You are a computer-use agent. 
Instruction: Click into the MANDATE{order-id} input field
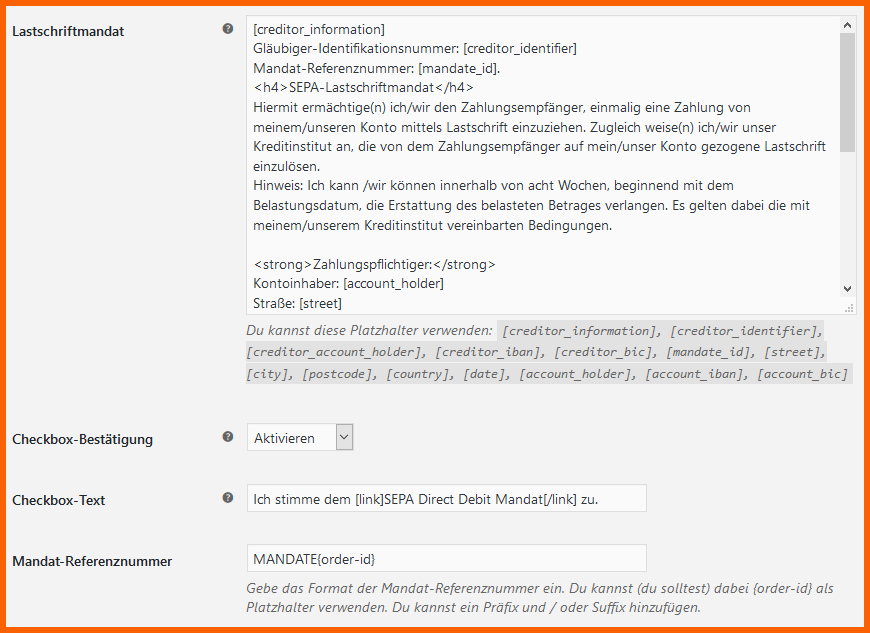click(x=447, y=559)
